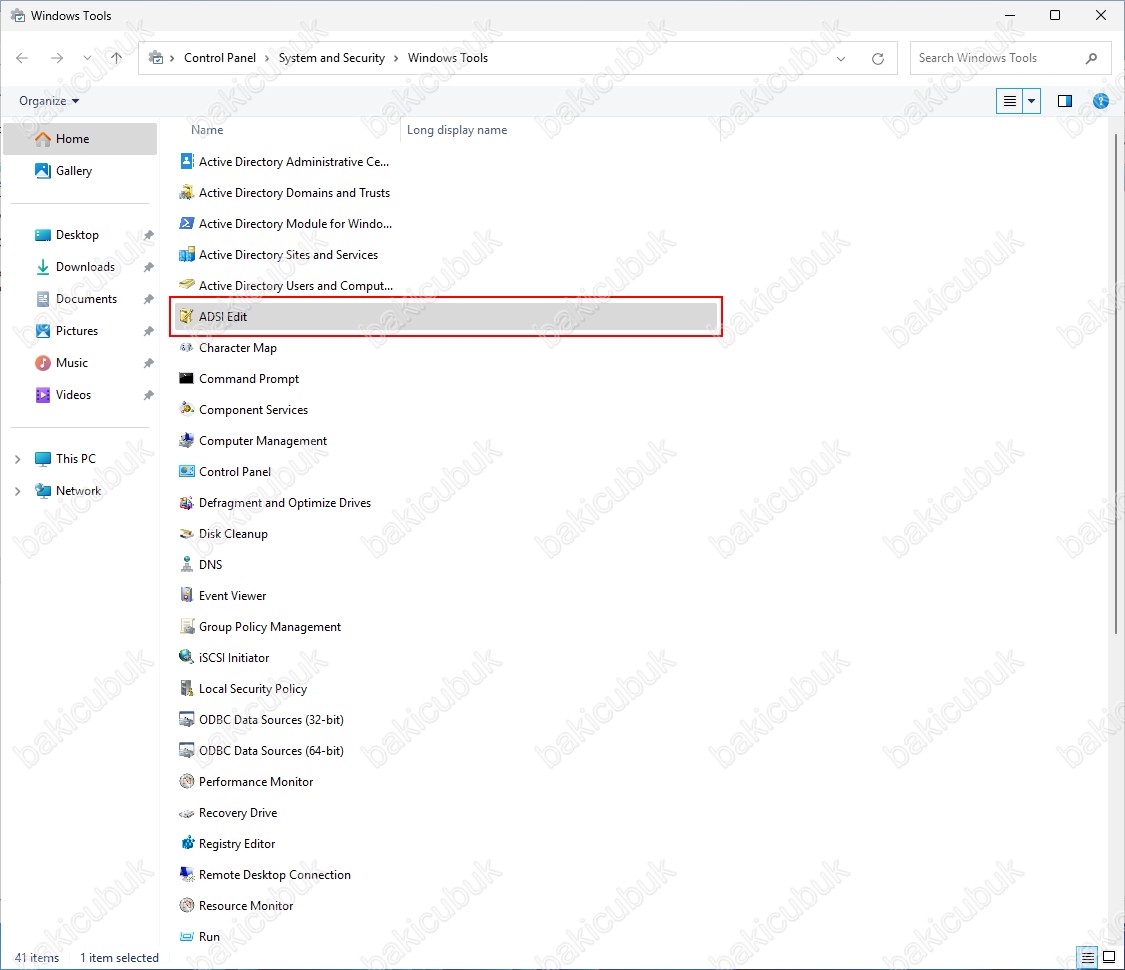Click the Performance Monitor icon
The height and width of the screenshot is (970, 1125).
click(x=186, y=782)
